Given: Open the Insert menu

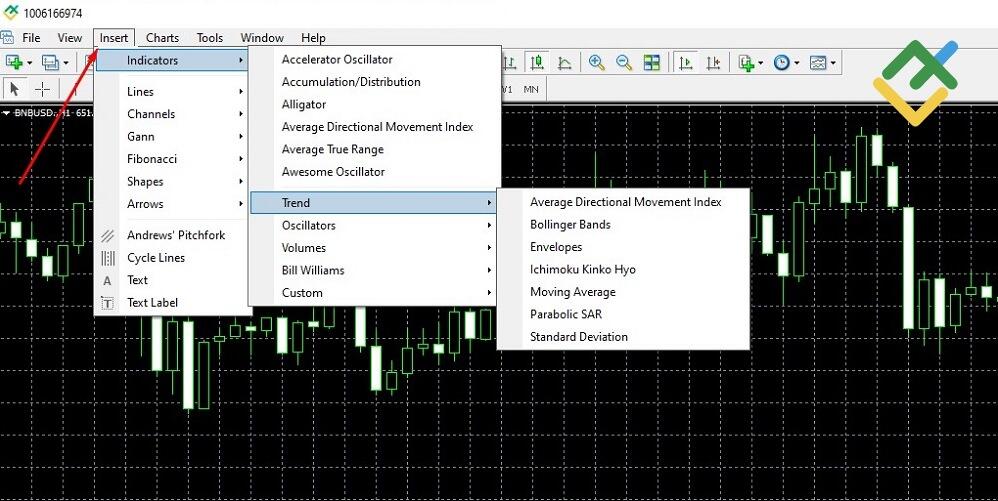Looking at the screenshot, I should click(114, 38).
